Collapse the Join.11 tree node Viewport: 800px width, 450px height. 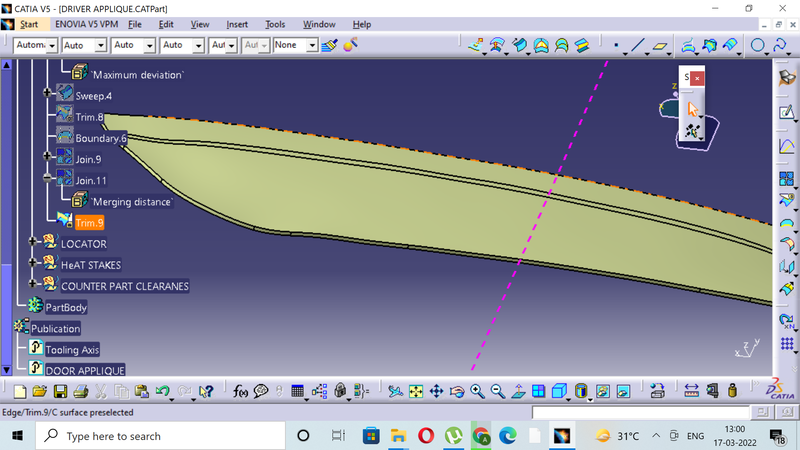coord(48,179)
